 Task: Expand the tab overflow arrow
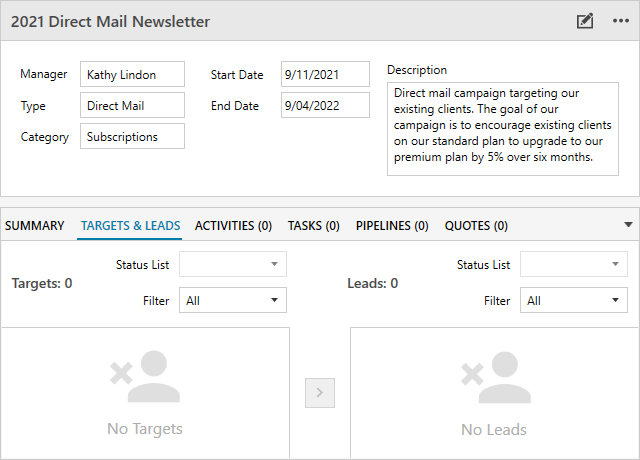click(628, 225)
